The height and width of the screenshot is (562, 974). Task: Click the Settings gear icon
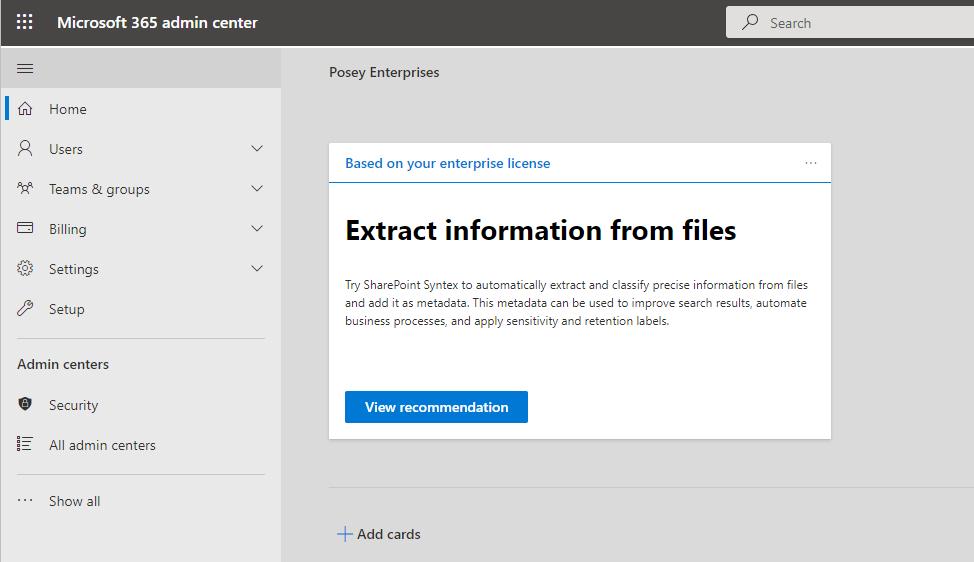click(x=25, y=268)
